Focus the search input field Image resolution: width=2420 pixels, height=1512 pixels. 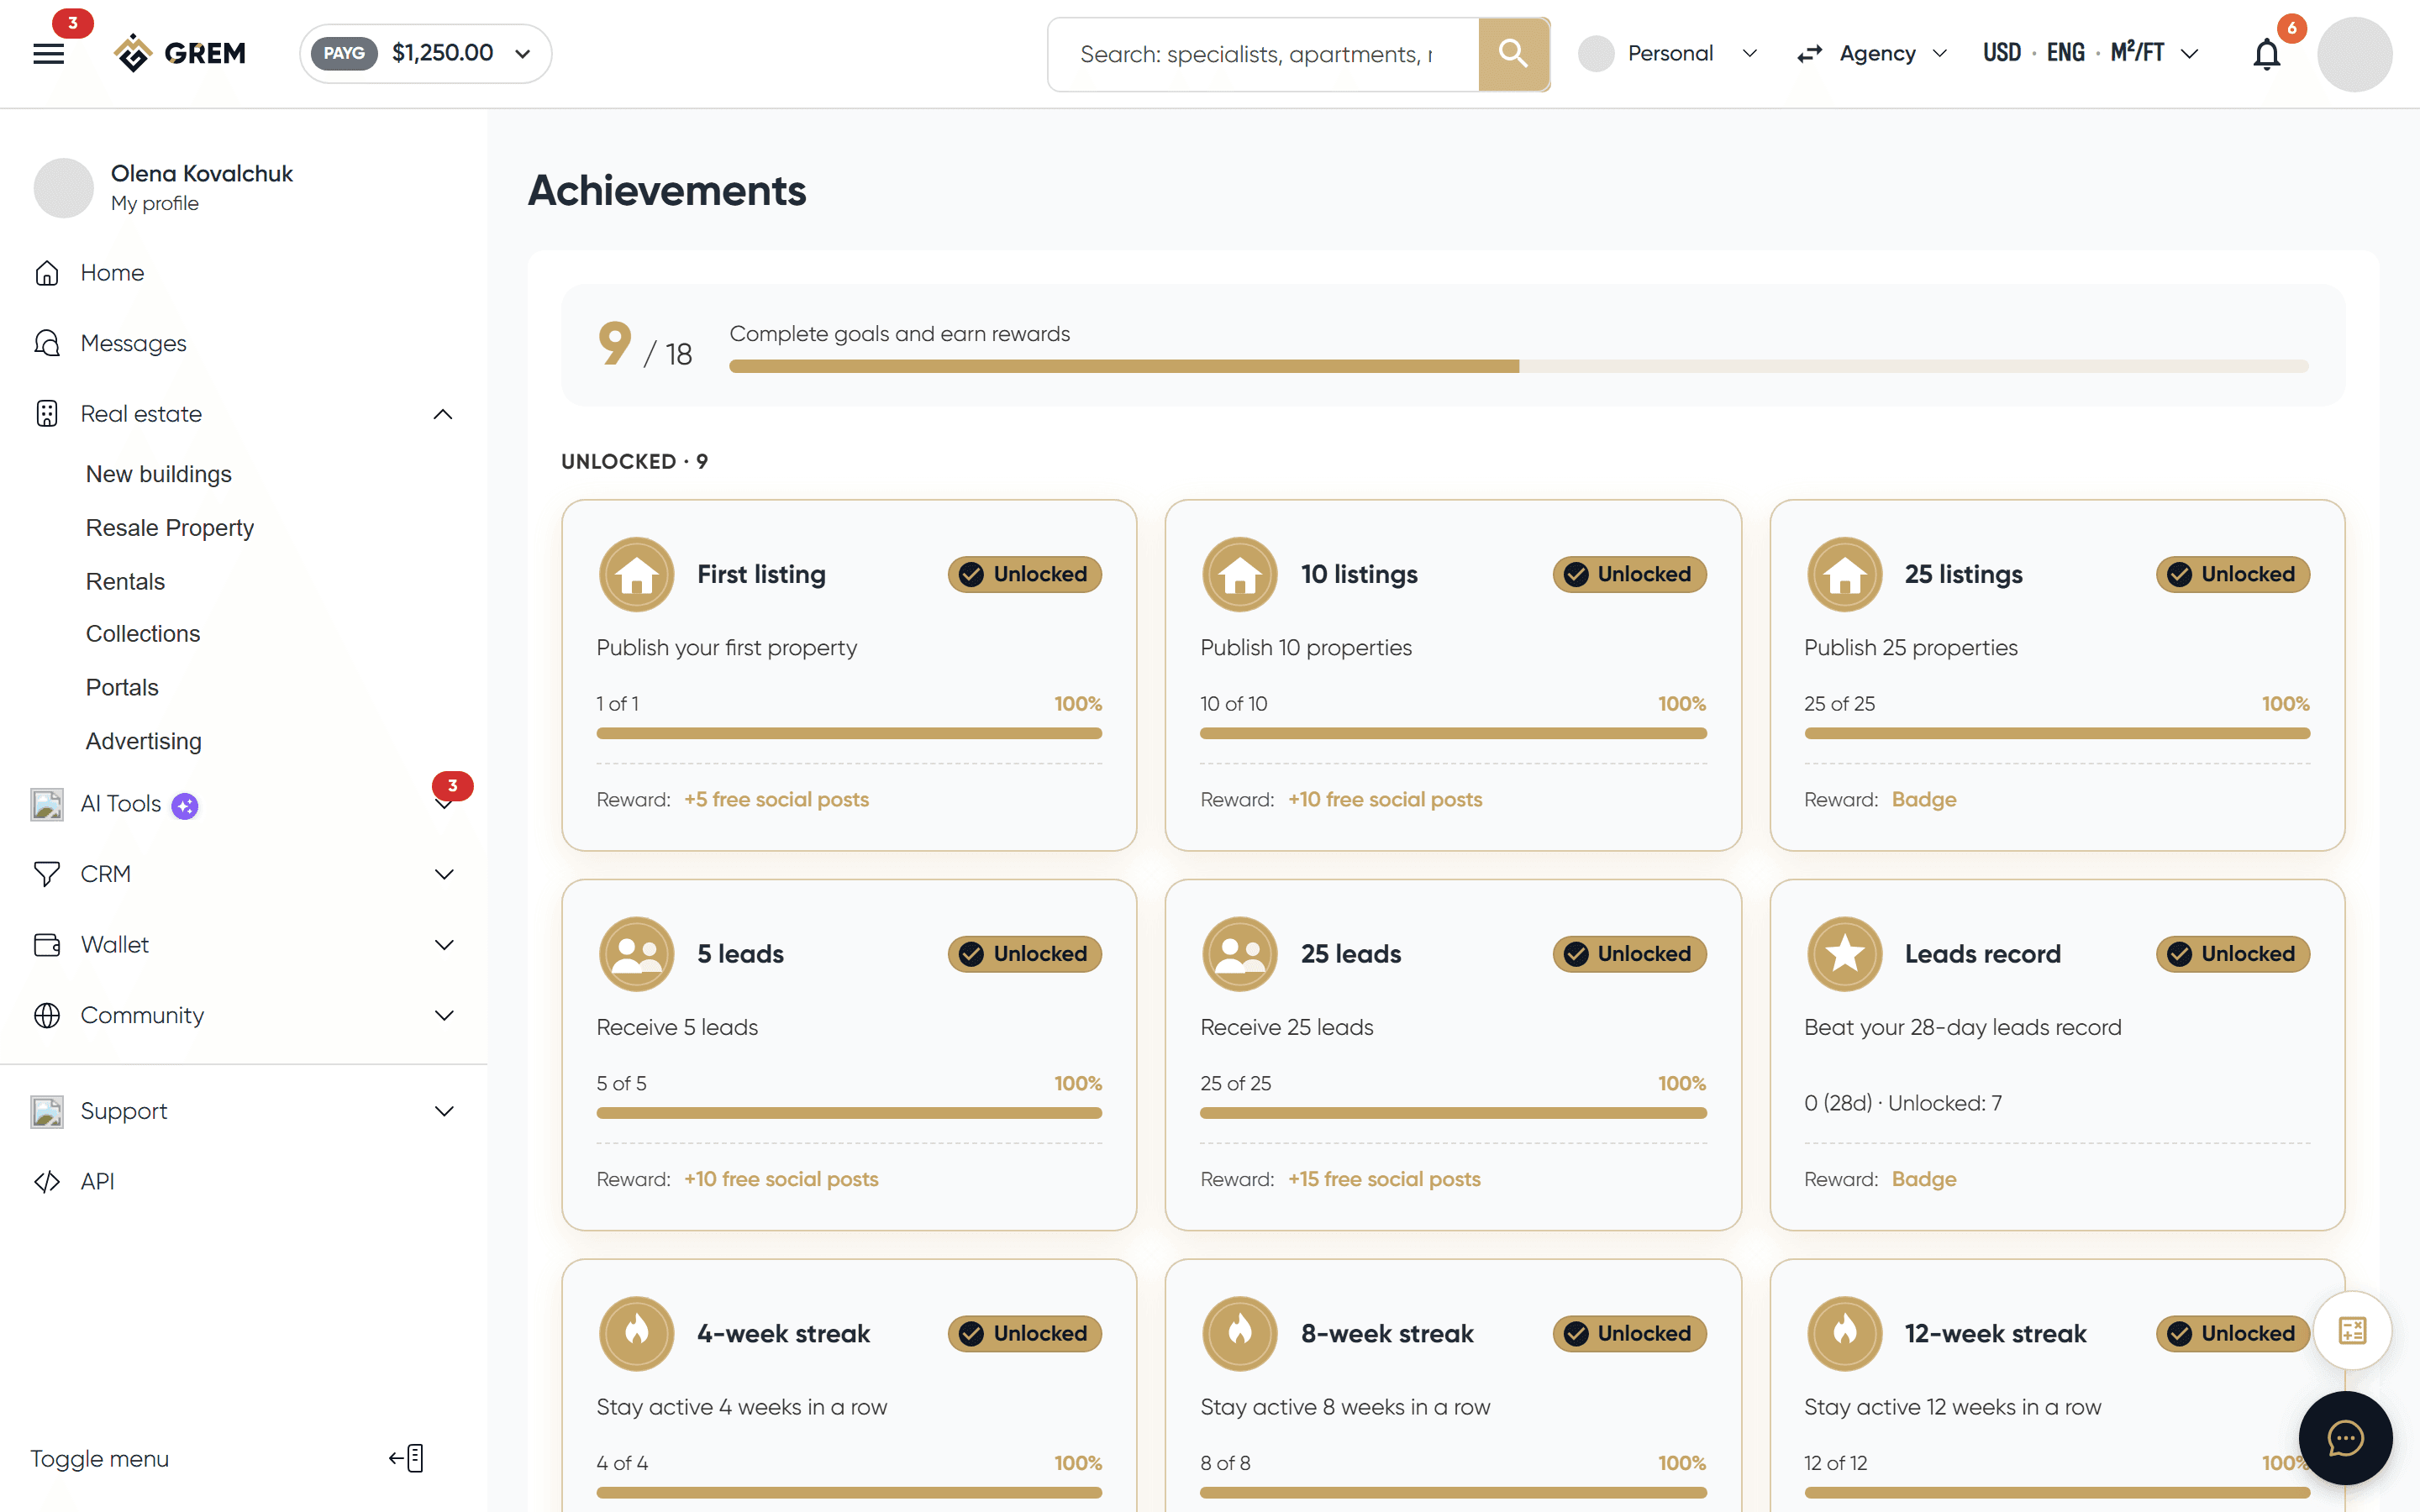pos(1263,54)
